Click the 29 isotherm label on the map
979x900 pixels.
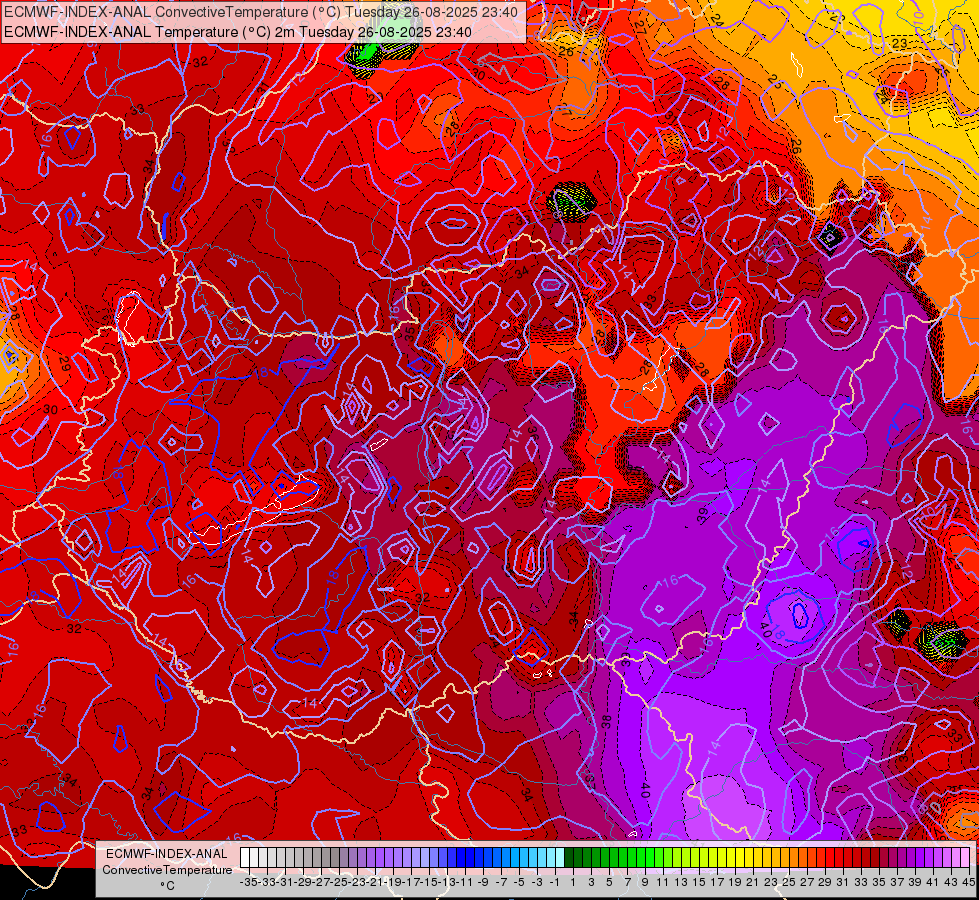point(64,363)
